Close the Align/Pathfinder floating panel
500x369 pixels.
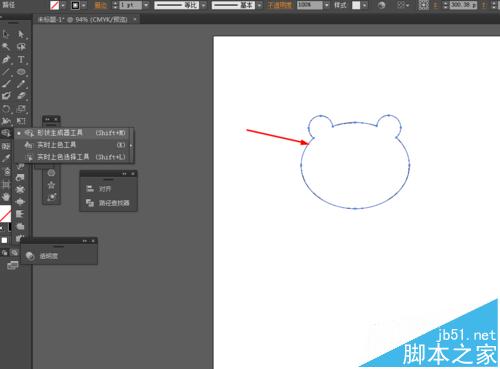[x=133, y=174]
